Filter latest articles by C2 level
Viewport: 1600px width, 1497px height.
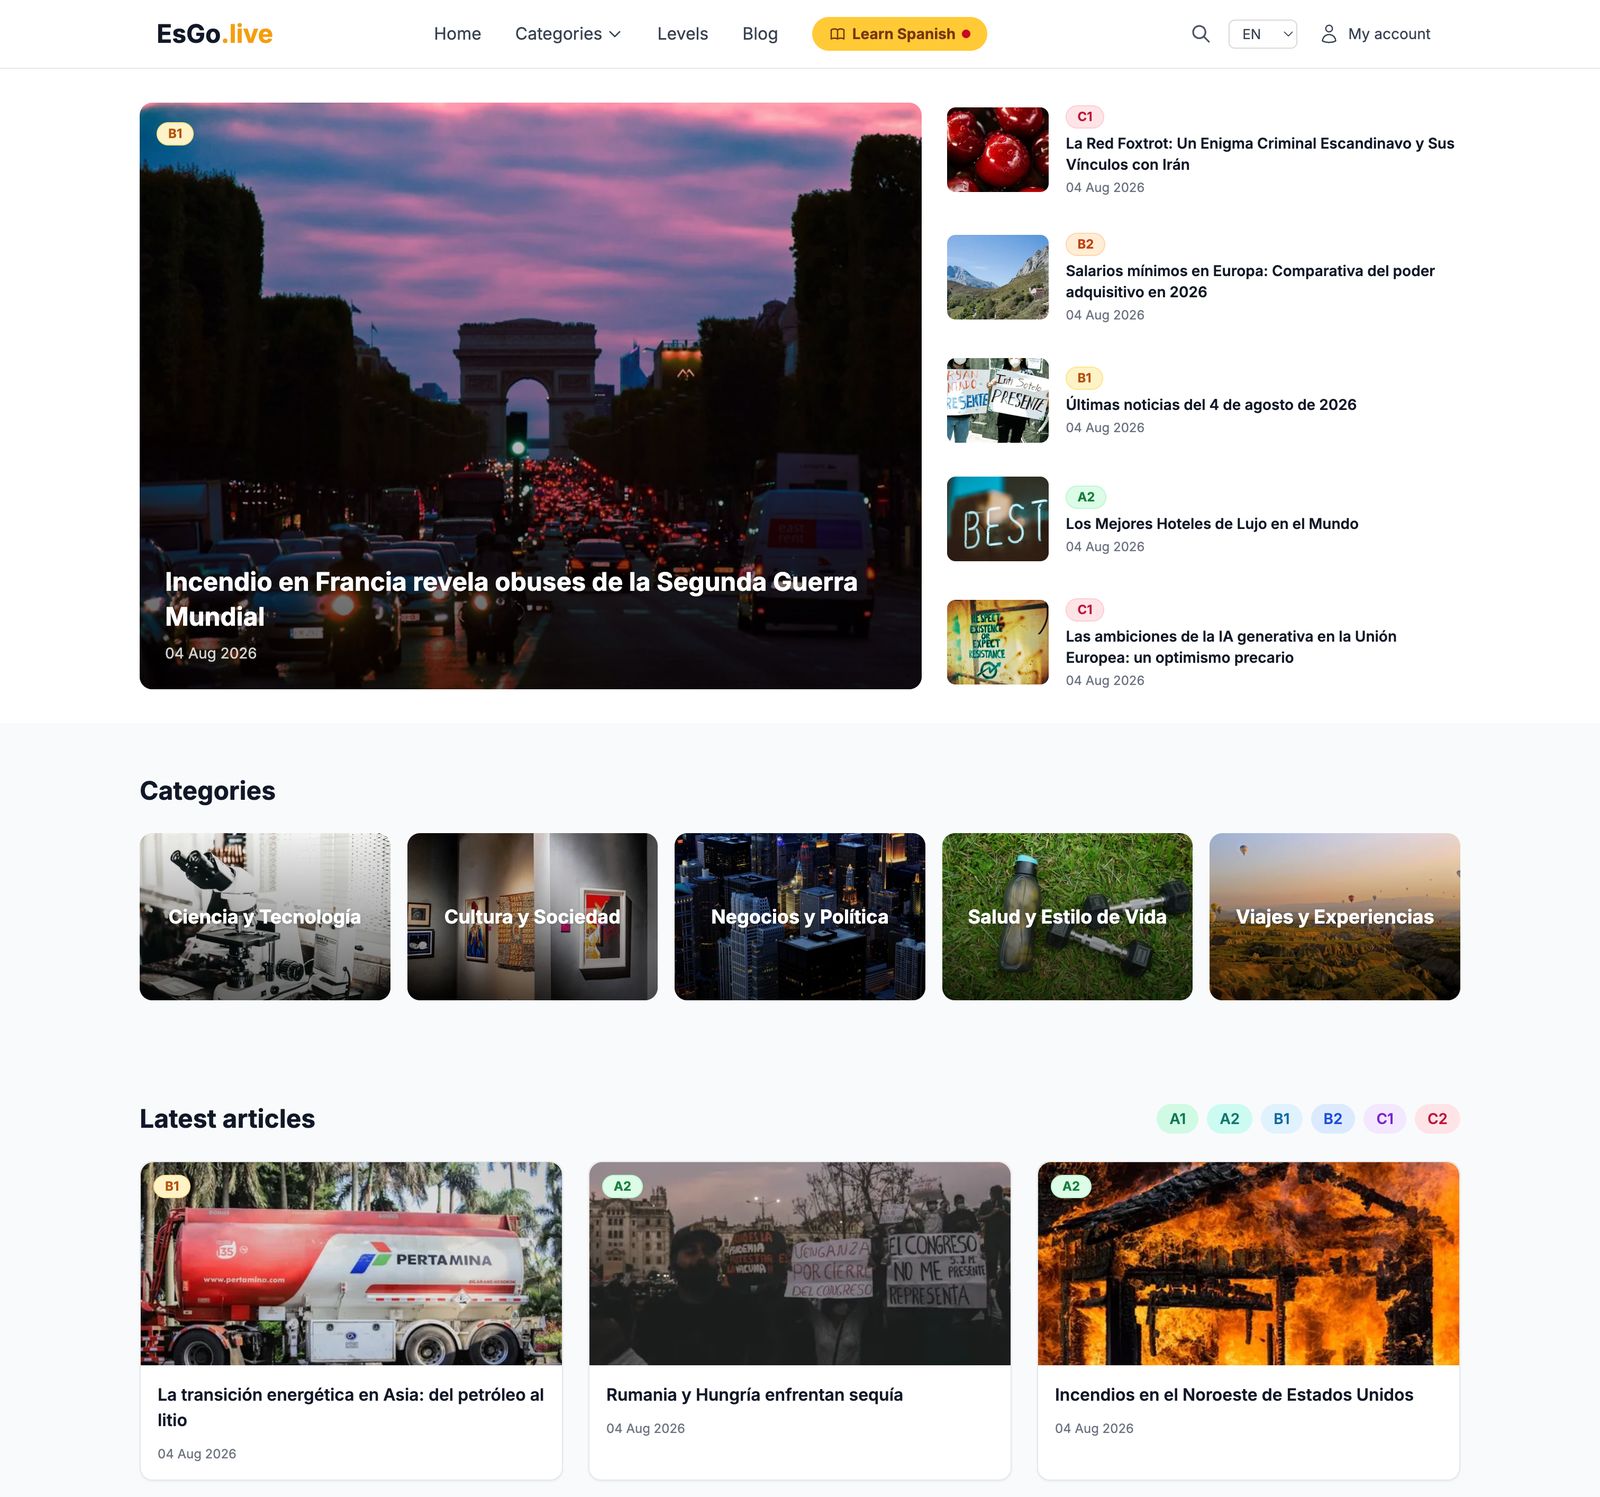click(1437, 1119)
